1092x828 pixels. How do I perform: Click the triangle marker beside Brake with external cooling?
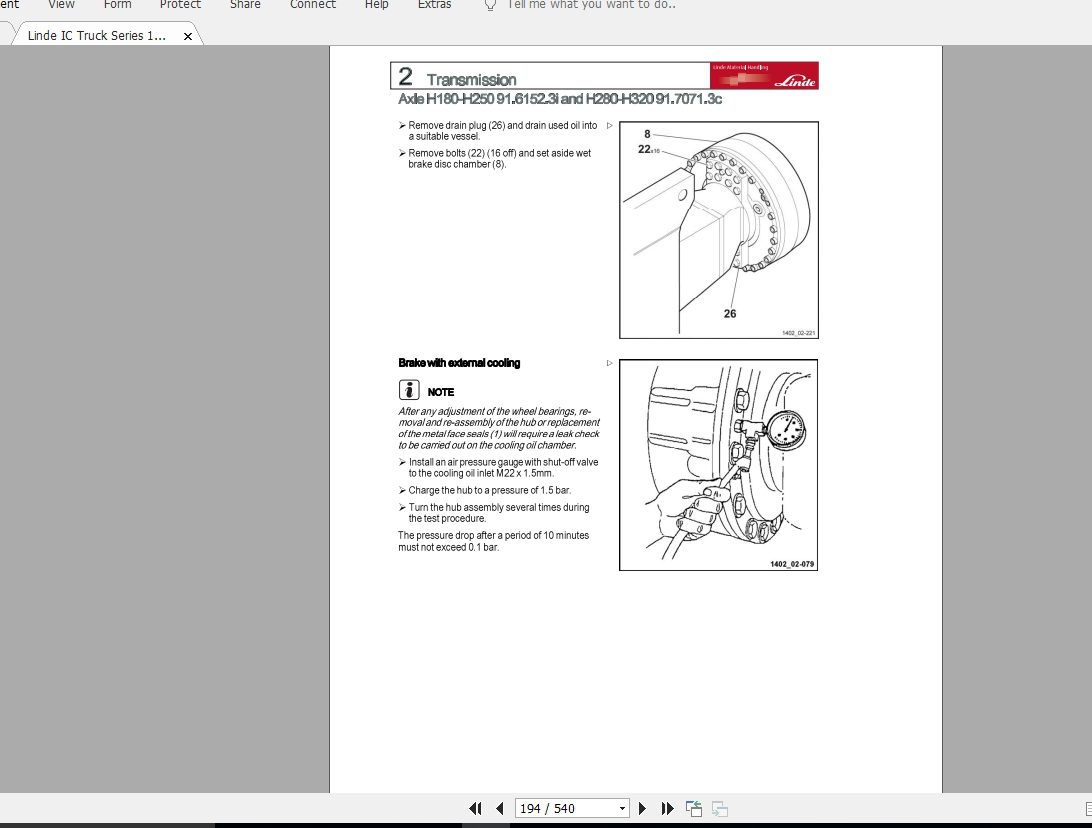(609, 363)
